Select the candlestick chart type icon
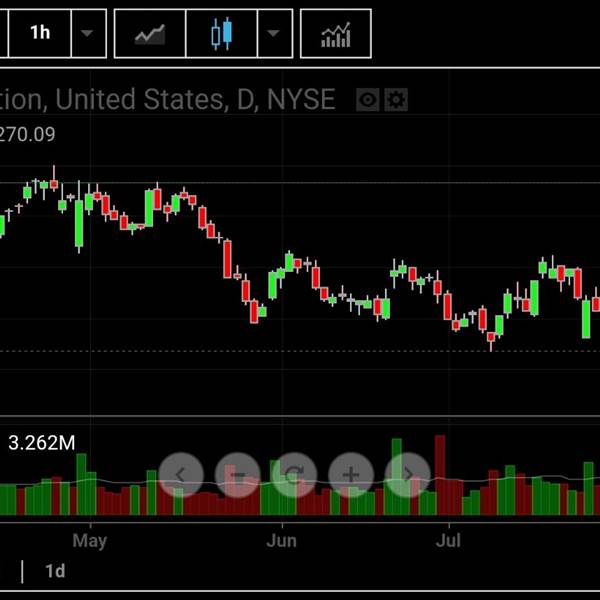 click(222, 33)
